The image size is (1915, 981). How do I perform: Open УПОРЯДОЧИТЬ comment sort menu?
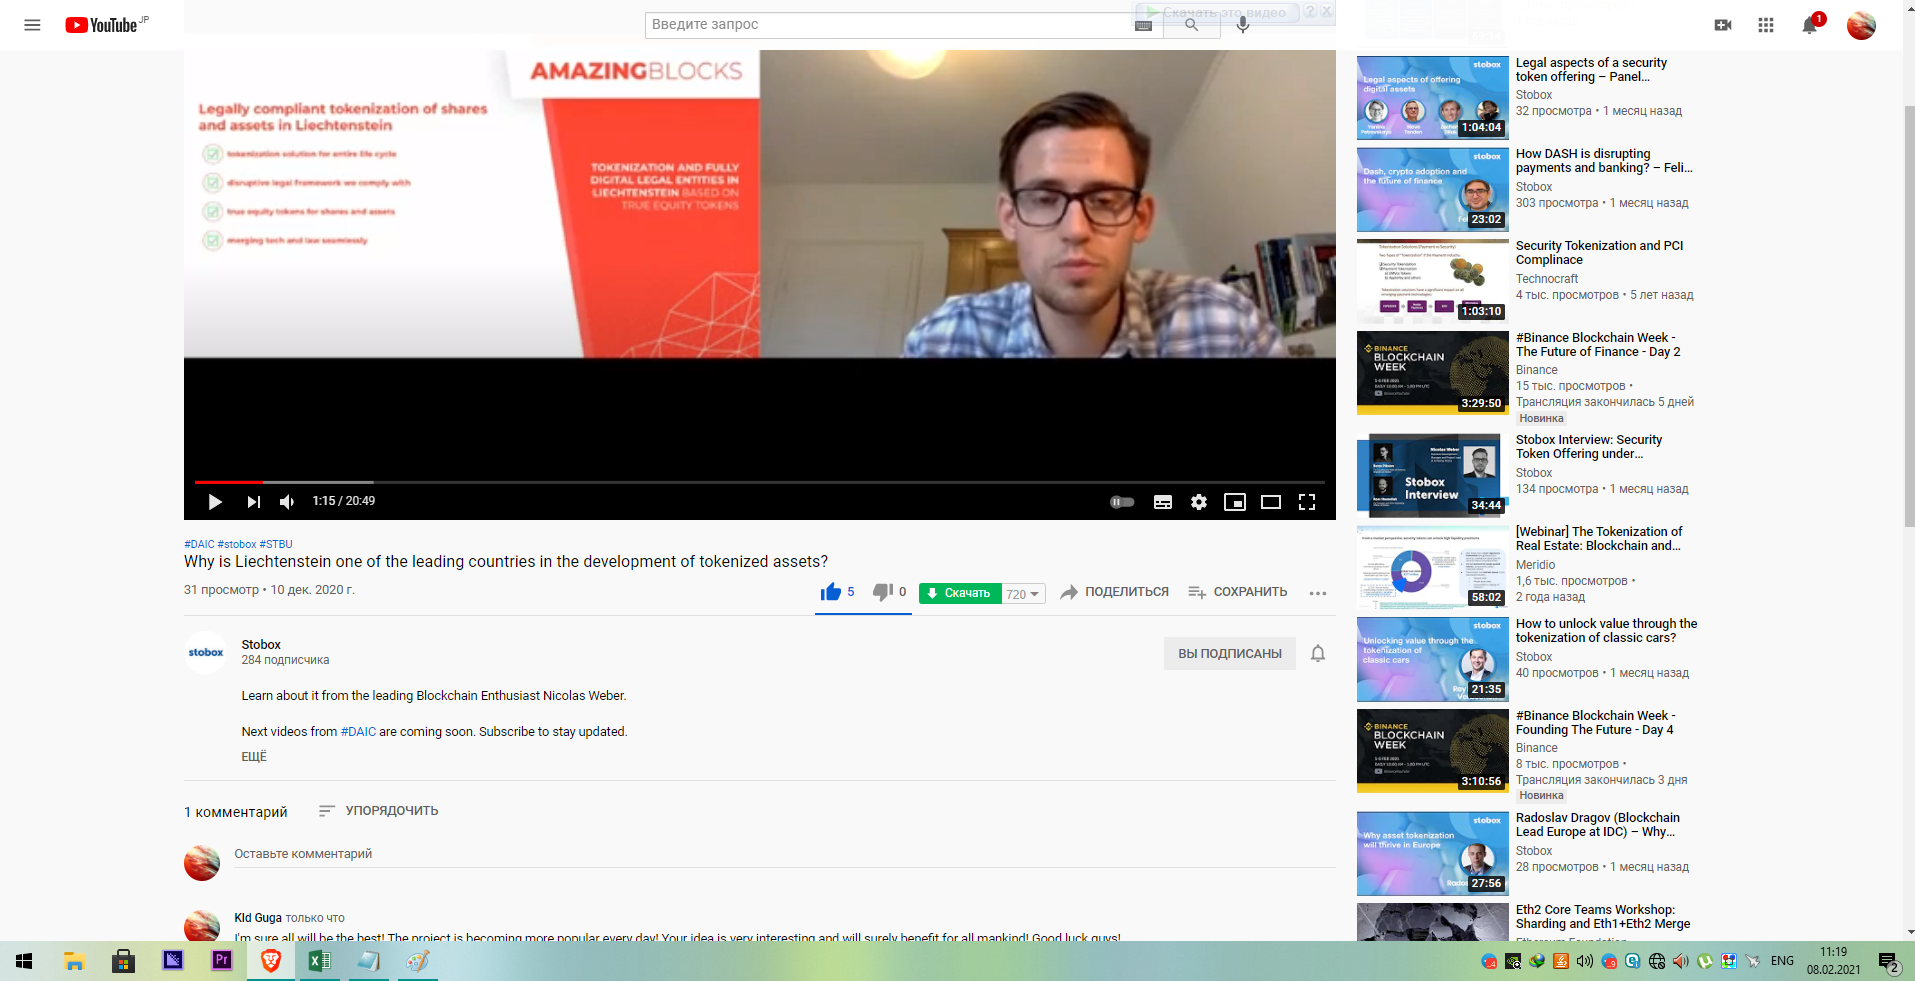click(378, 811)
